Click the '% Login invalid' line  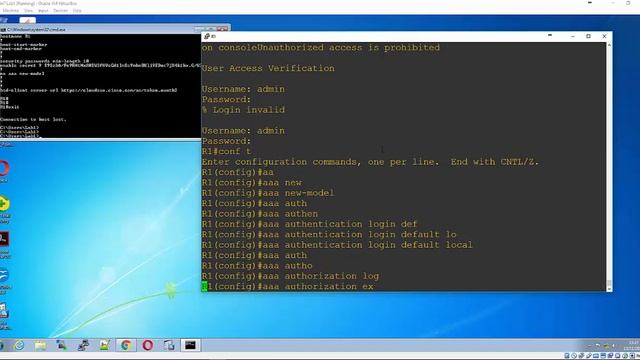click(243, 110)
